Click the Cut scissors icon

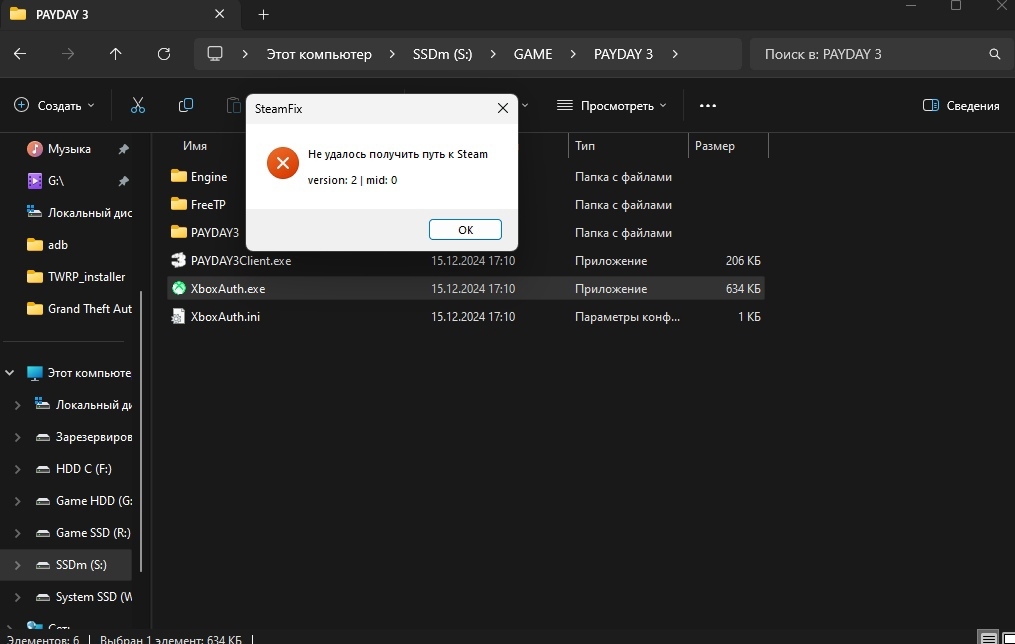138,105
